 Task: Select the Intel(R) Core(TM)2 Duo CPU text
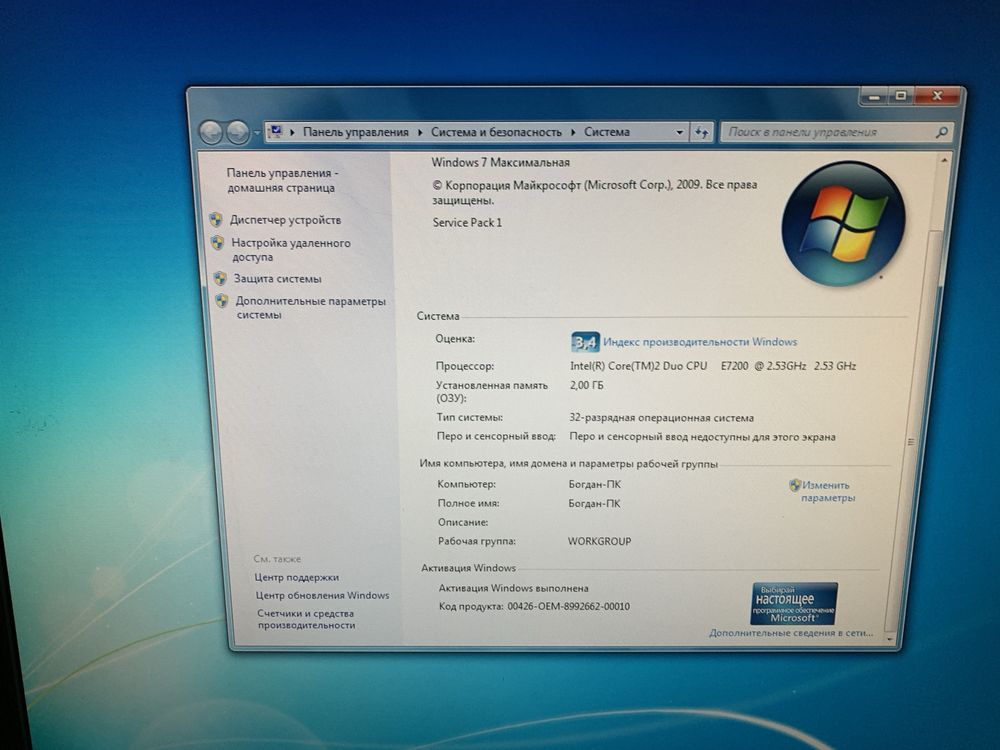[x=638, y=366]
